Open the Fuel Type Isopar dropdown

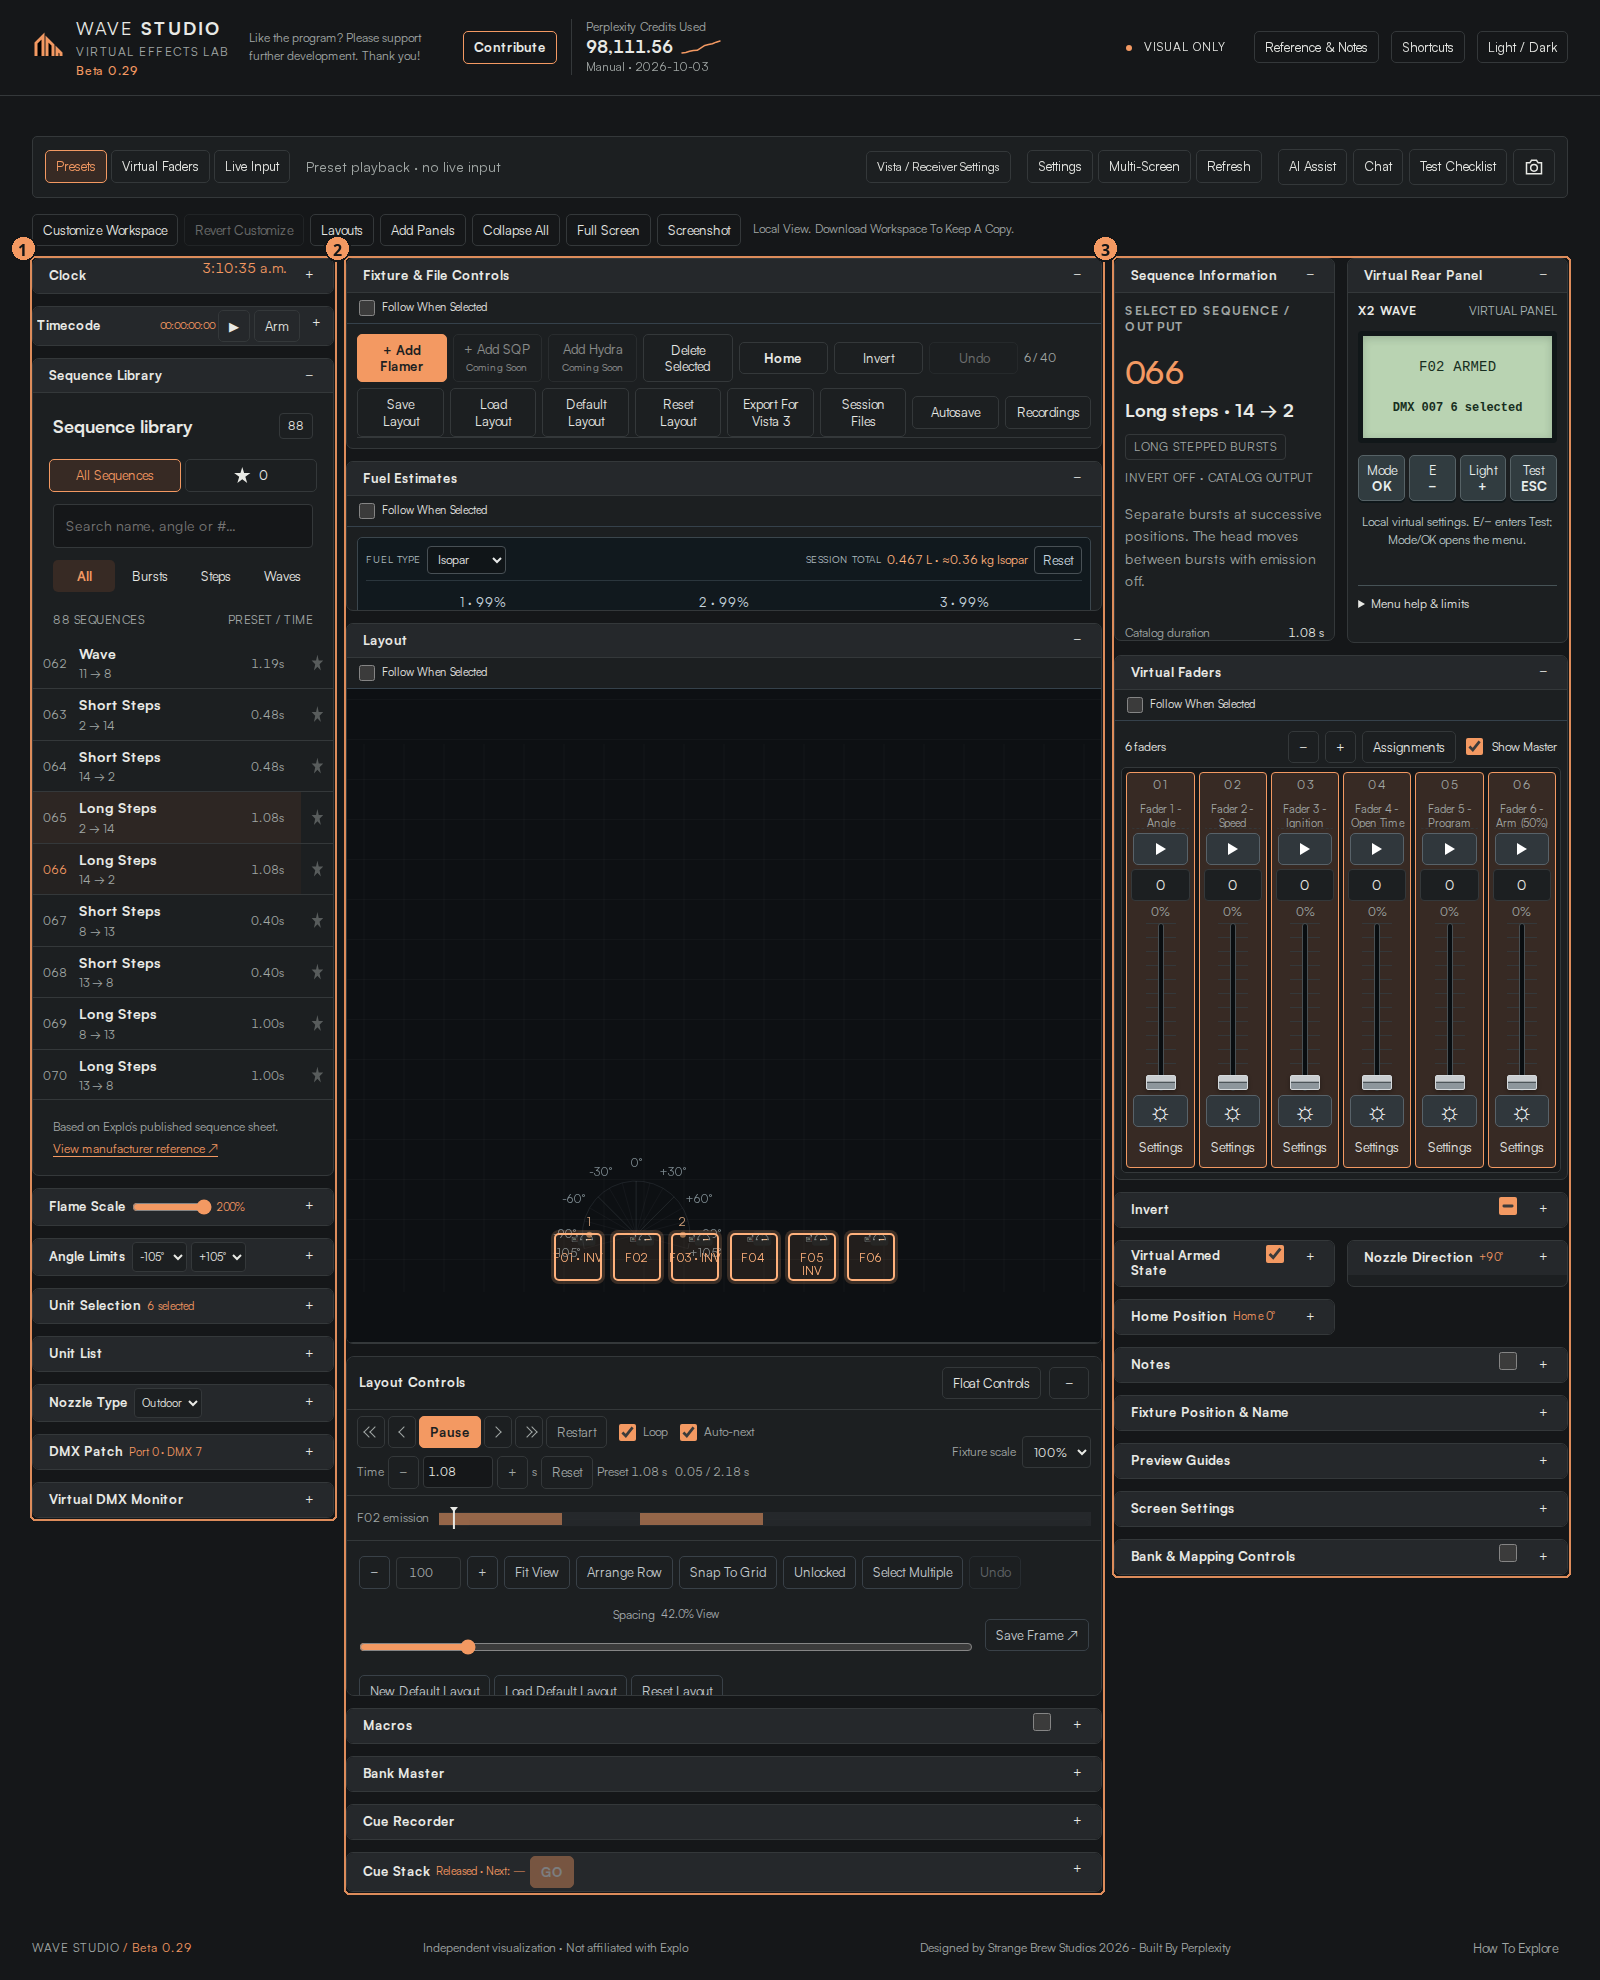click(466, 560)
